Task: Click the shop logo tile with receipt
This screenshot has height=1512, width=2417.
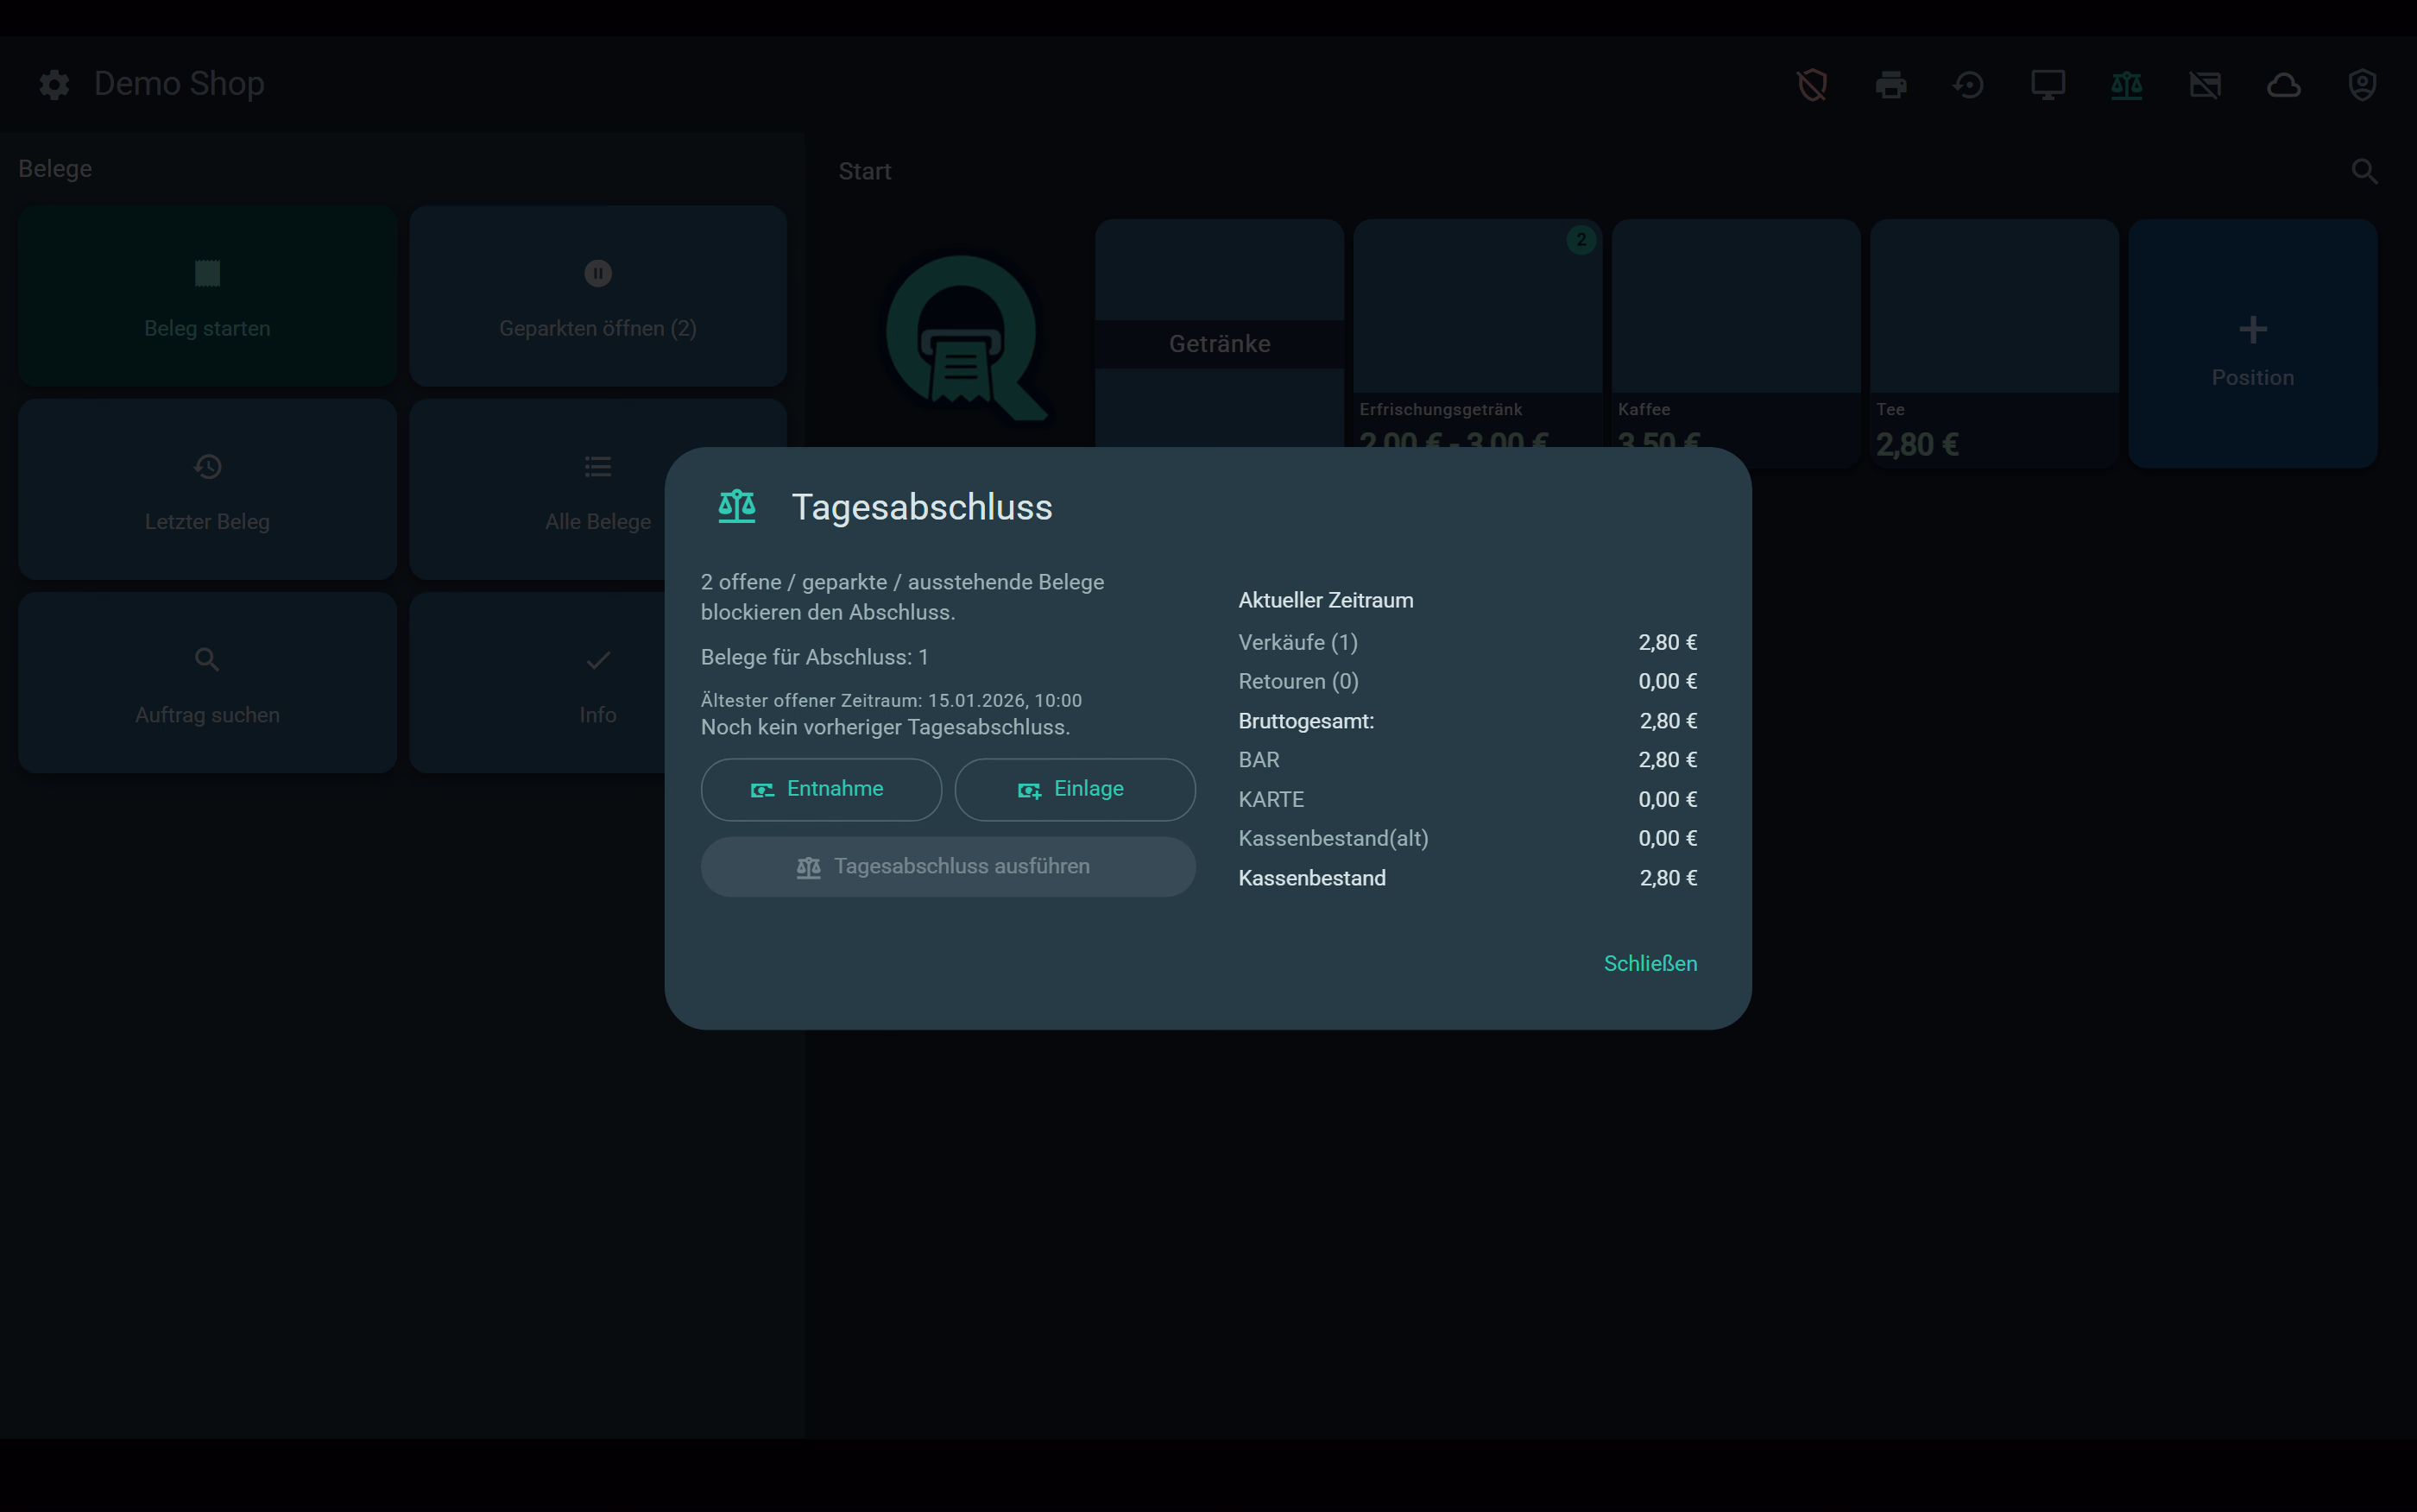Action: [962, 343]
